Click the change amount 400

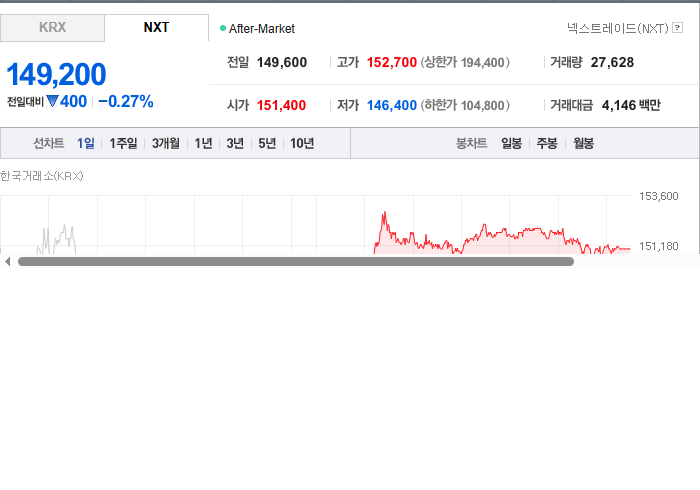click(x=74, y=101)
